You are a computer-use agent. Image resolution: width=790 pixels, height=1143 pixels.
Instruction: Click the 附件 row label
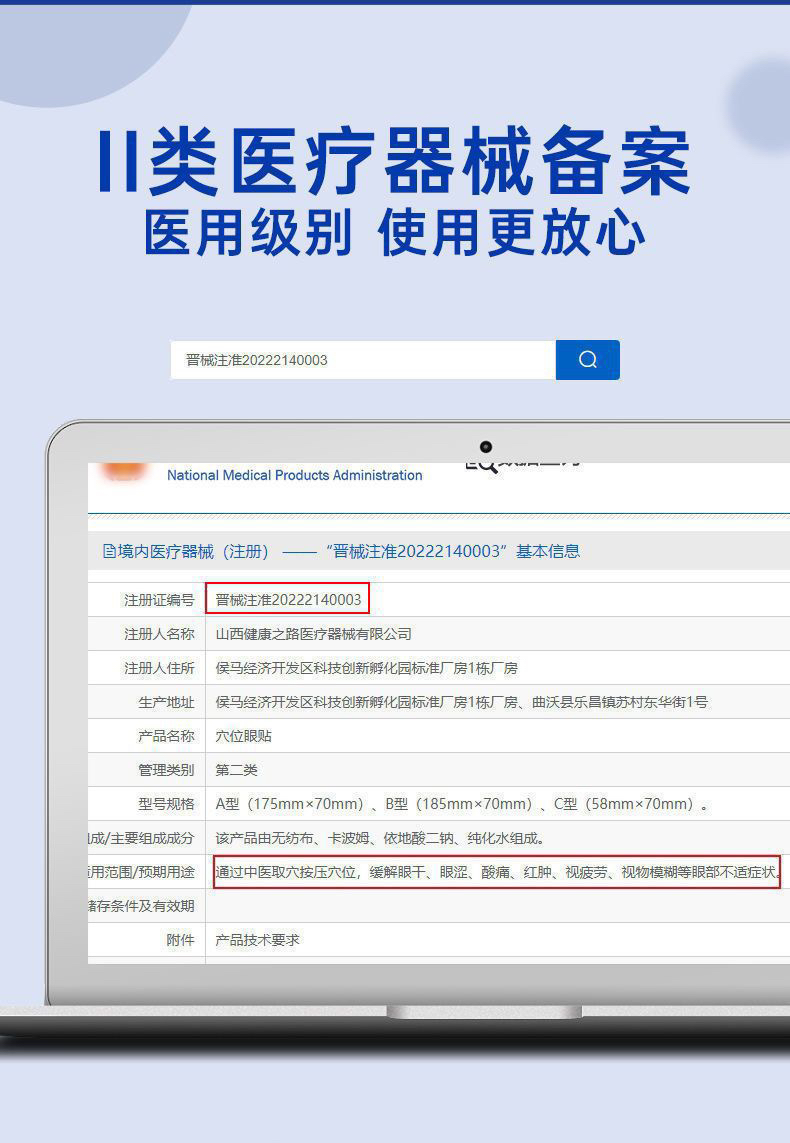pyautogui.click(x=180, y=940)
